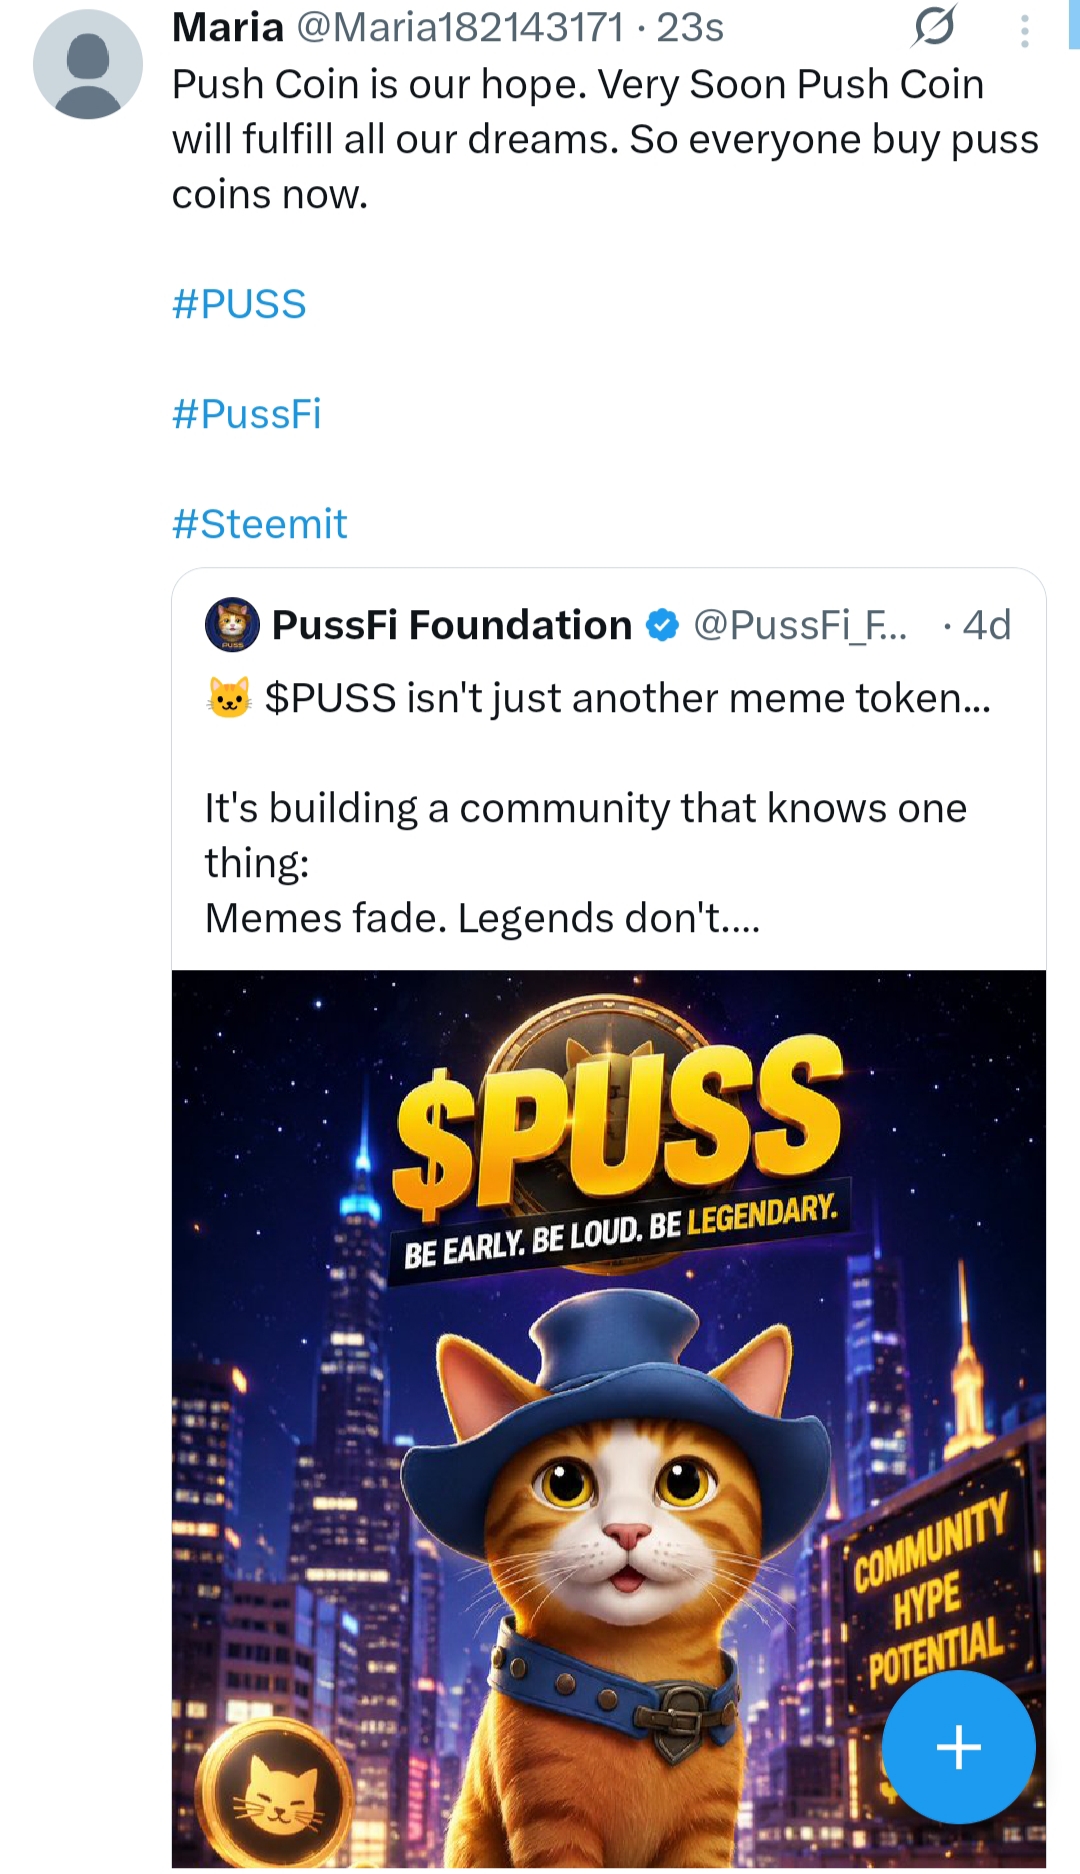Open Maria's profile via display name
This screenshot has height=1874, width=1080.
pyautogui.click(x=228, y=27)
